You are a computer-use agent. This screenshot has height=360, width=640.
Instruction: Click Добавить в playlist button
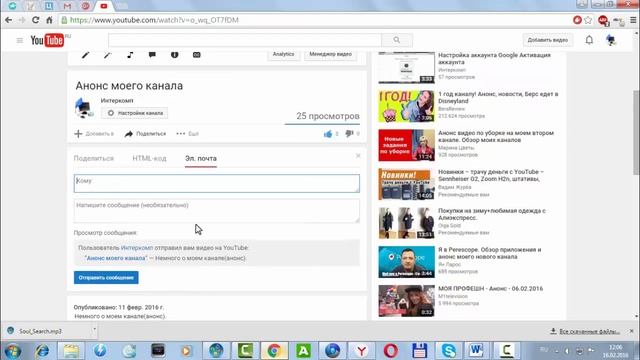pos(94,134)
